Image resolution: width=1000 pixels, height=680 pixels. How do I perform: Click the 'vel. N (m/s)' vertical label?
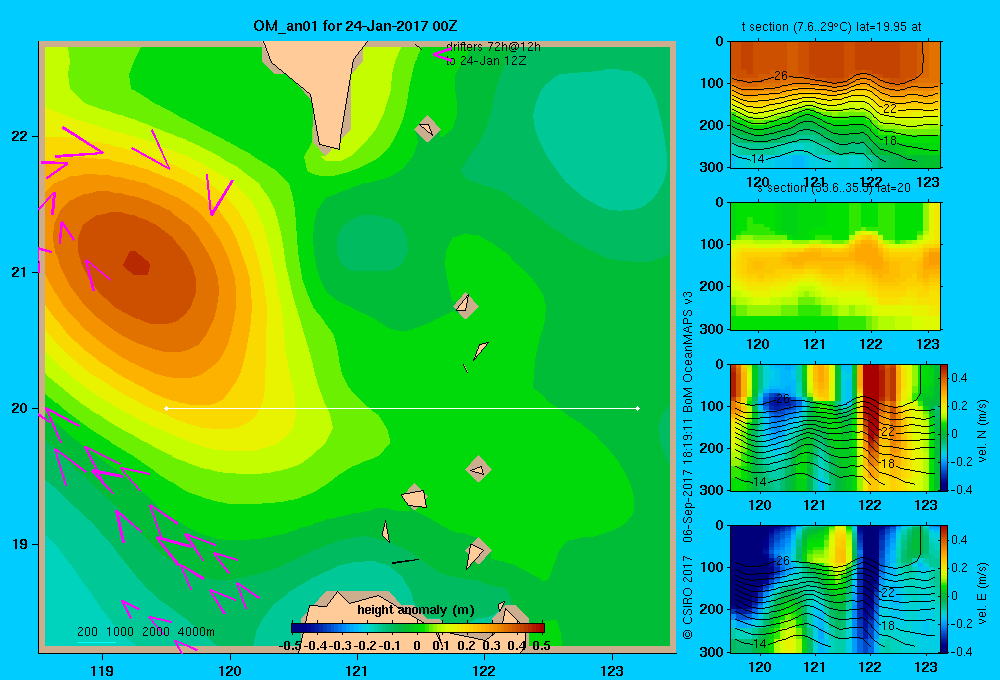pyautogui.click(x=982, y=431)
